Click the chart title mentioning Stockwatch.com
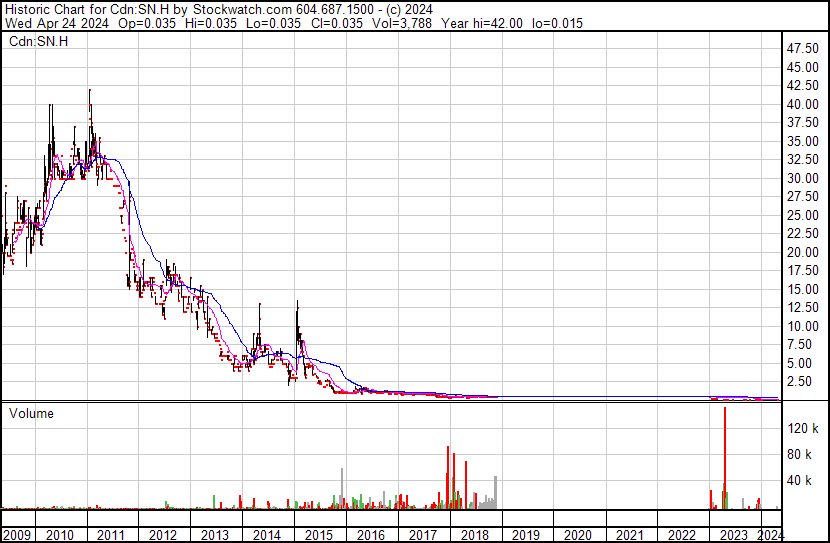 point(219,10)
